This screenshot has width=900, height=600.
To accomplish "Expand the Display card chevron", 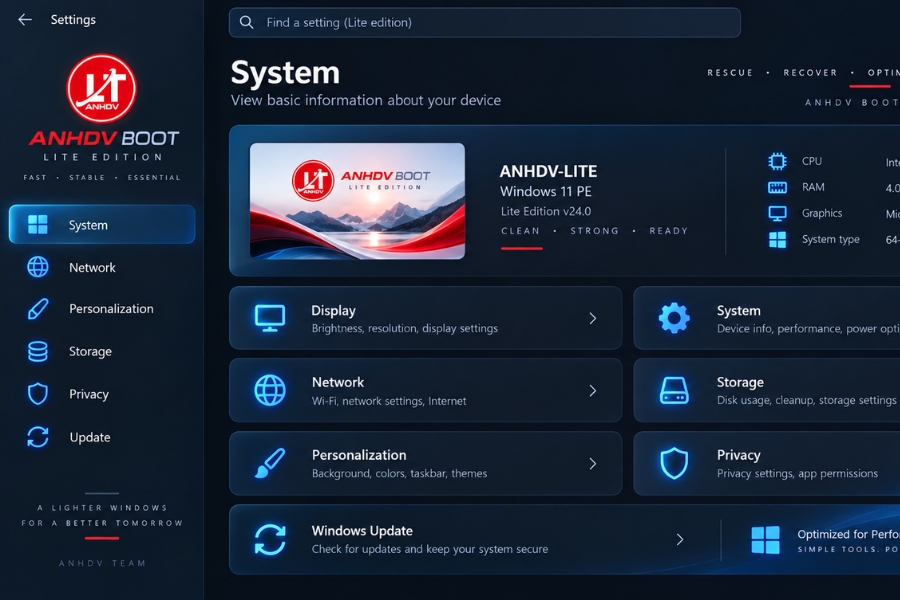I will (x=593, y=318).
